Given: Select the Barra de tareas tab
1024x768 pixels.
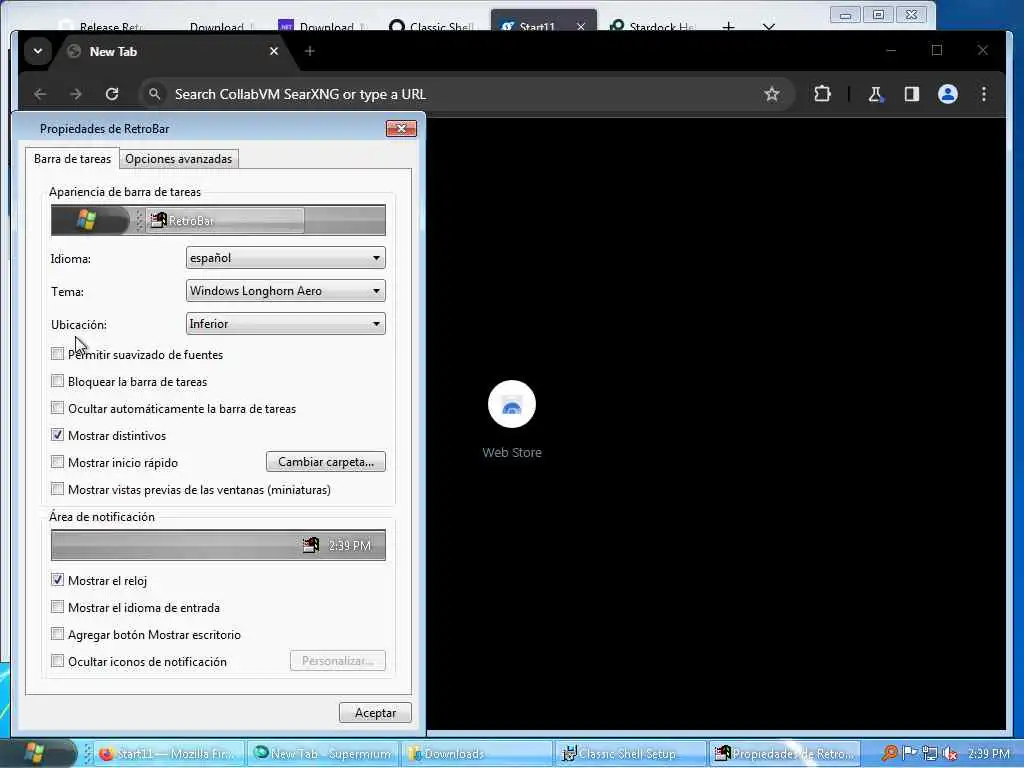Looking at the screenshot, I should coord(72,159).
